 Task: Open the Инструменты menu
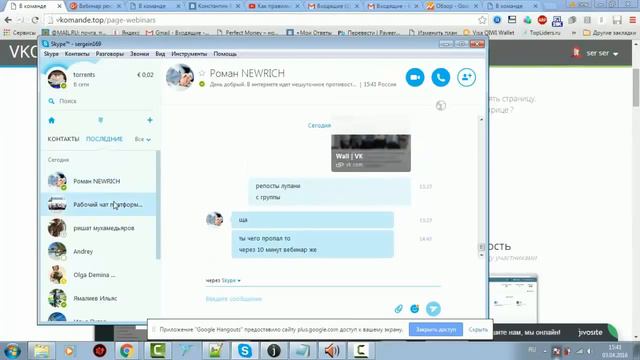click(189, 54)
